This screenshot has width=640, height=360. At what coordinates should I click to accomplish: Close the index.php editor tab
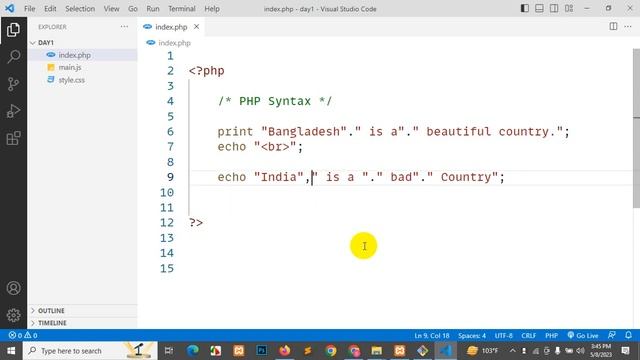[x=196, y=27]
